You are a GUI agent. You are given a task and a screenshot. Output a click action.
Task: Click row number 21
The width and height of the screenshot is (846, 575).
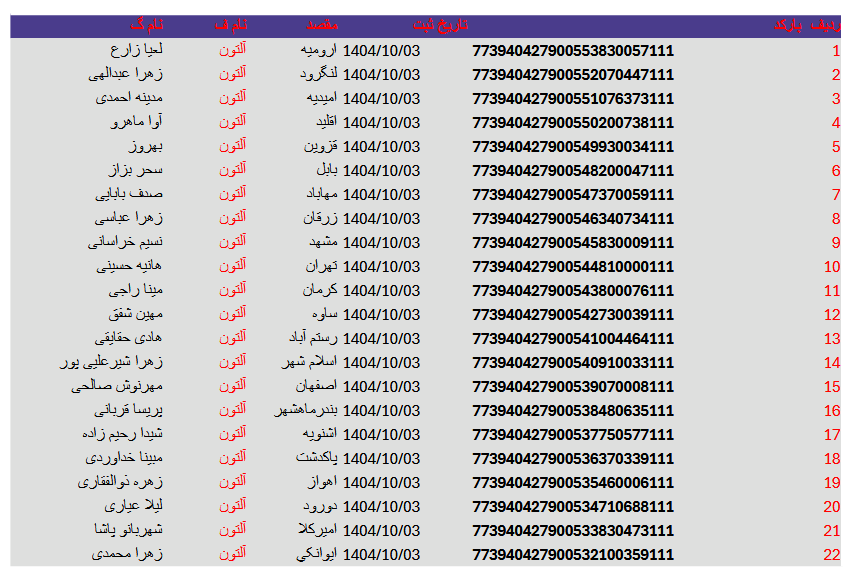(x=831, y=531)
